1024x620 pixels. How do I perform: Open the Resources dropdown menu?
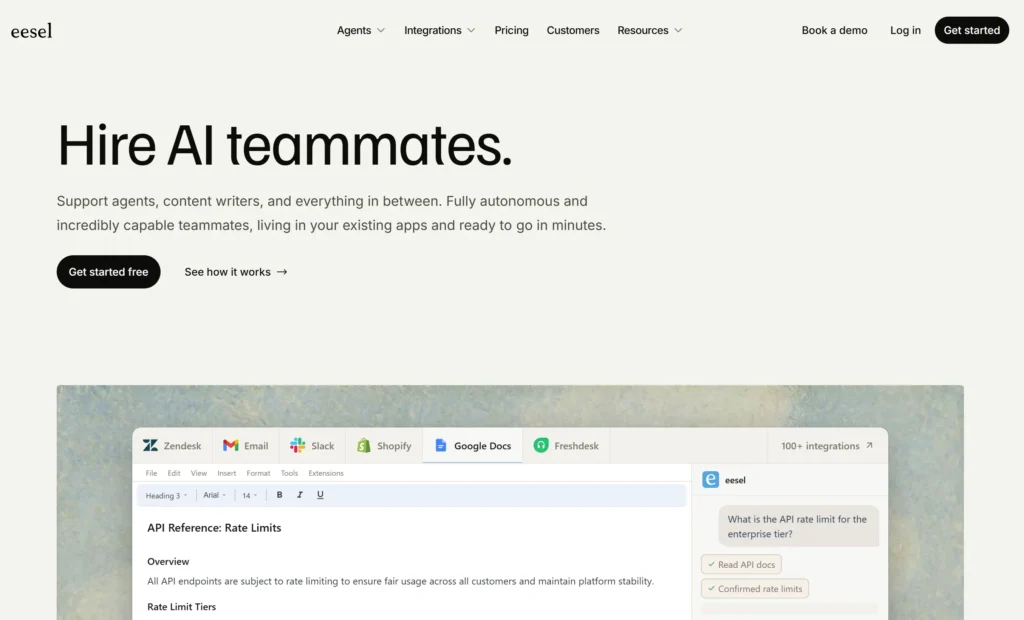coord(650,31)
